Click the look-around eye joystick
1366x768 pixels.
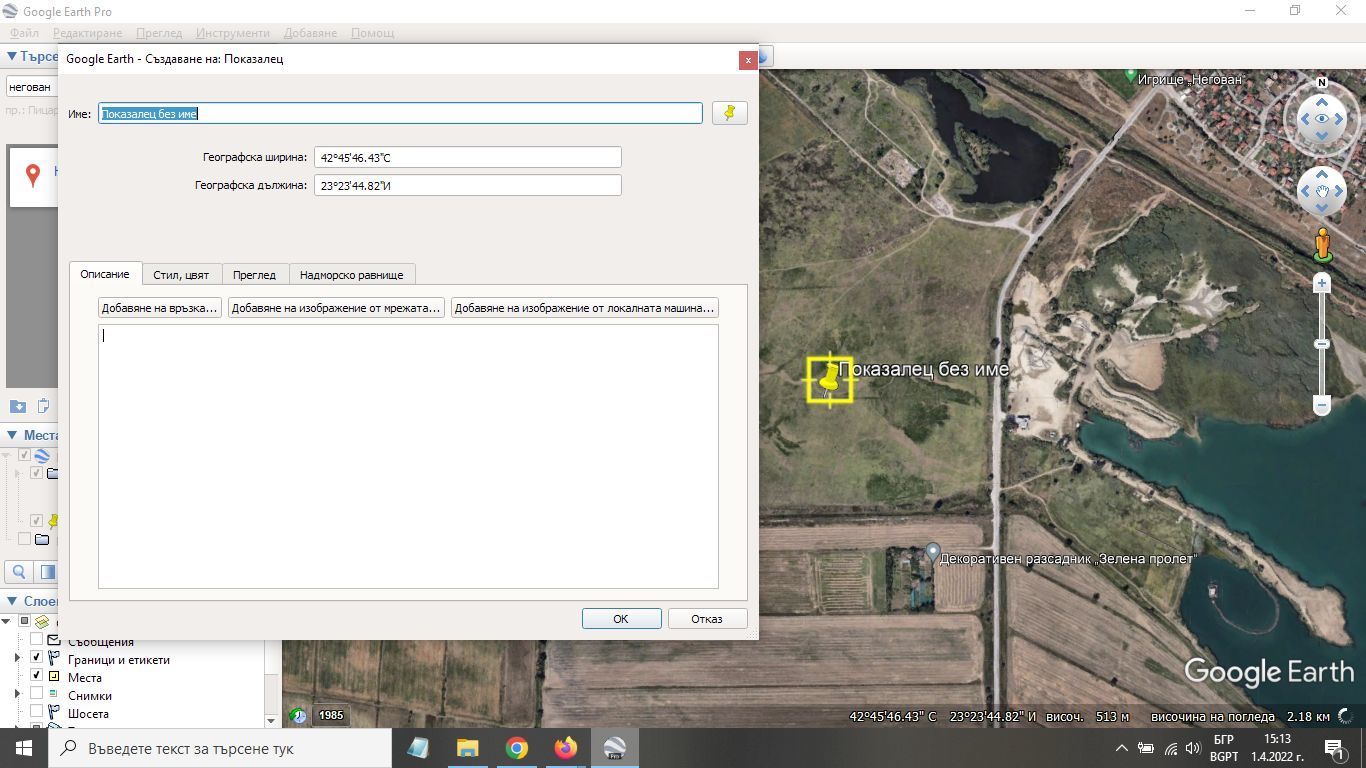pyautogui.click(x=1322, y=119)
